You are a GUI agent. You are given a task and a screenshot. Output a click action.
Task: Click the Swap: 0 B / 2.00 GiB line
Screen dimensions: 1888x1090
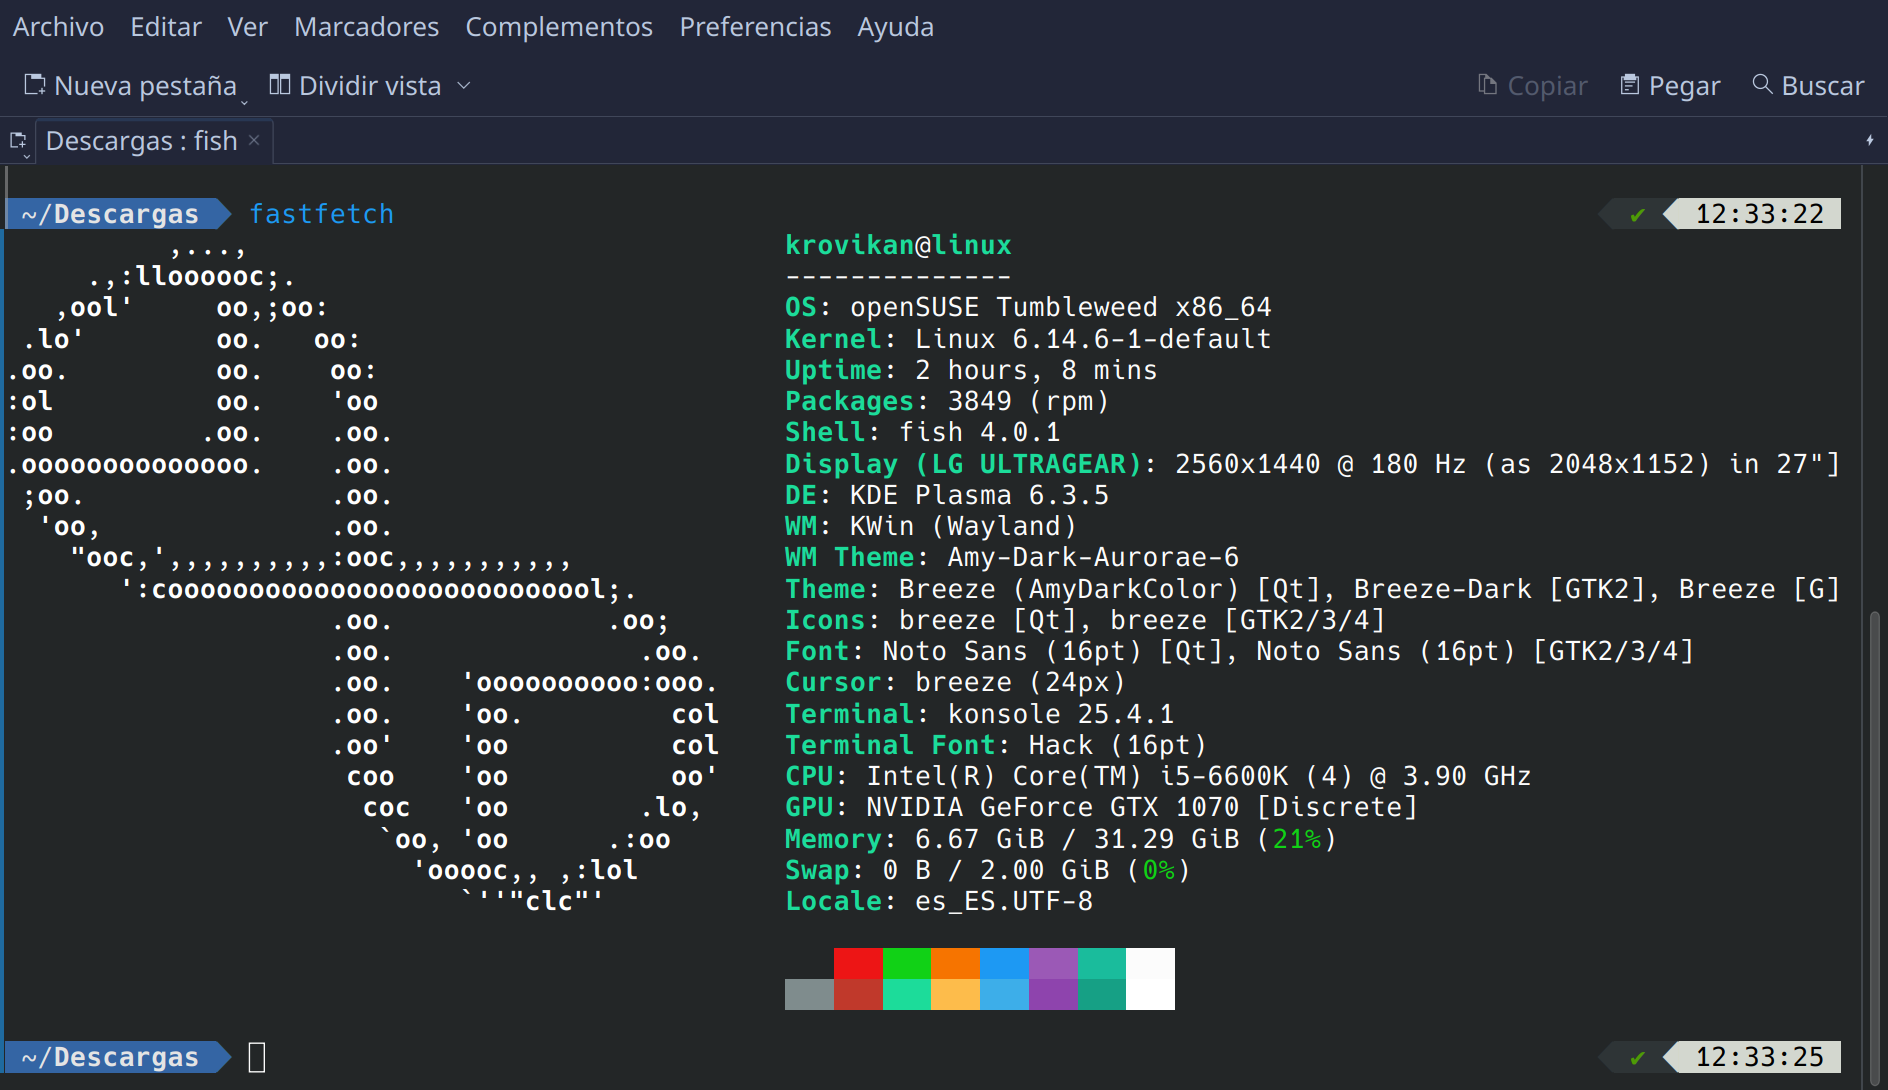pos(988,870)
